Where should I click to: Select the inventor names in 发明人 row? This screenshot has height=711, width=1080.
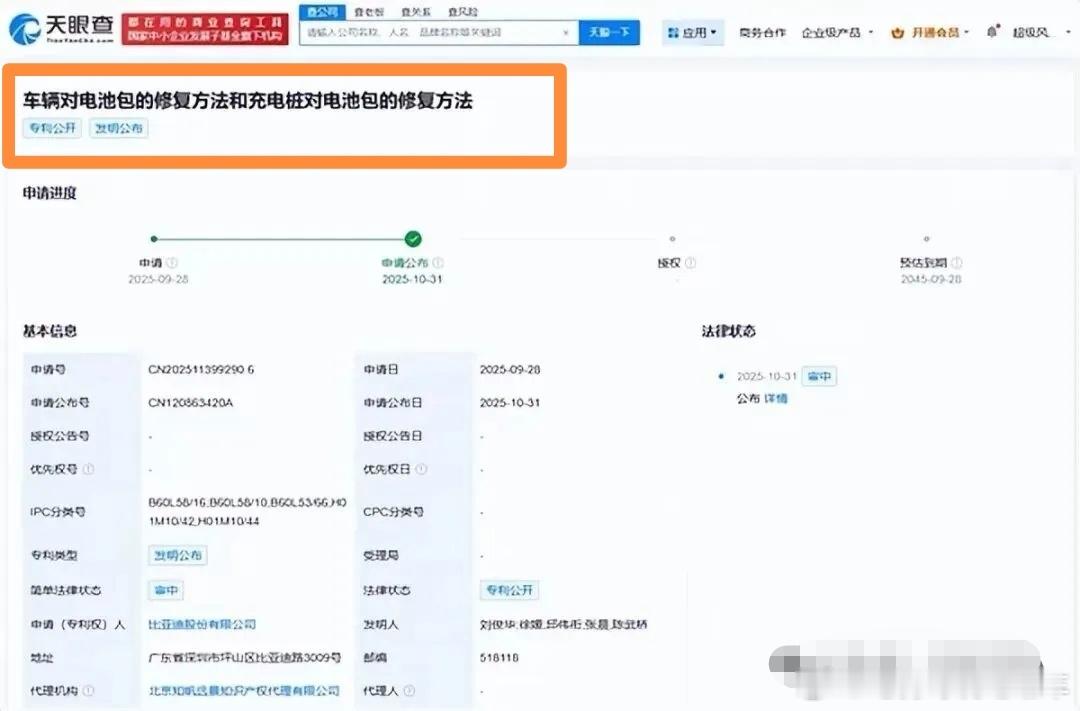coord(563,624)
